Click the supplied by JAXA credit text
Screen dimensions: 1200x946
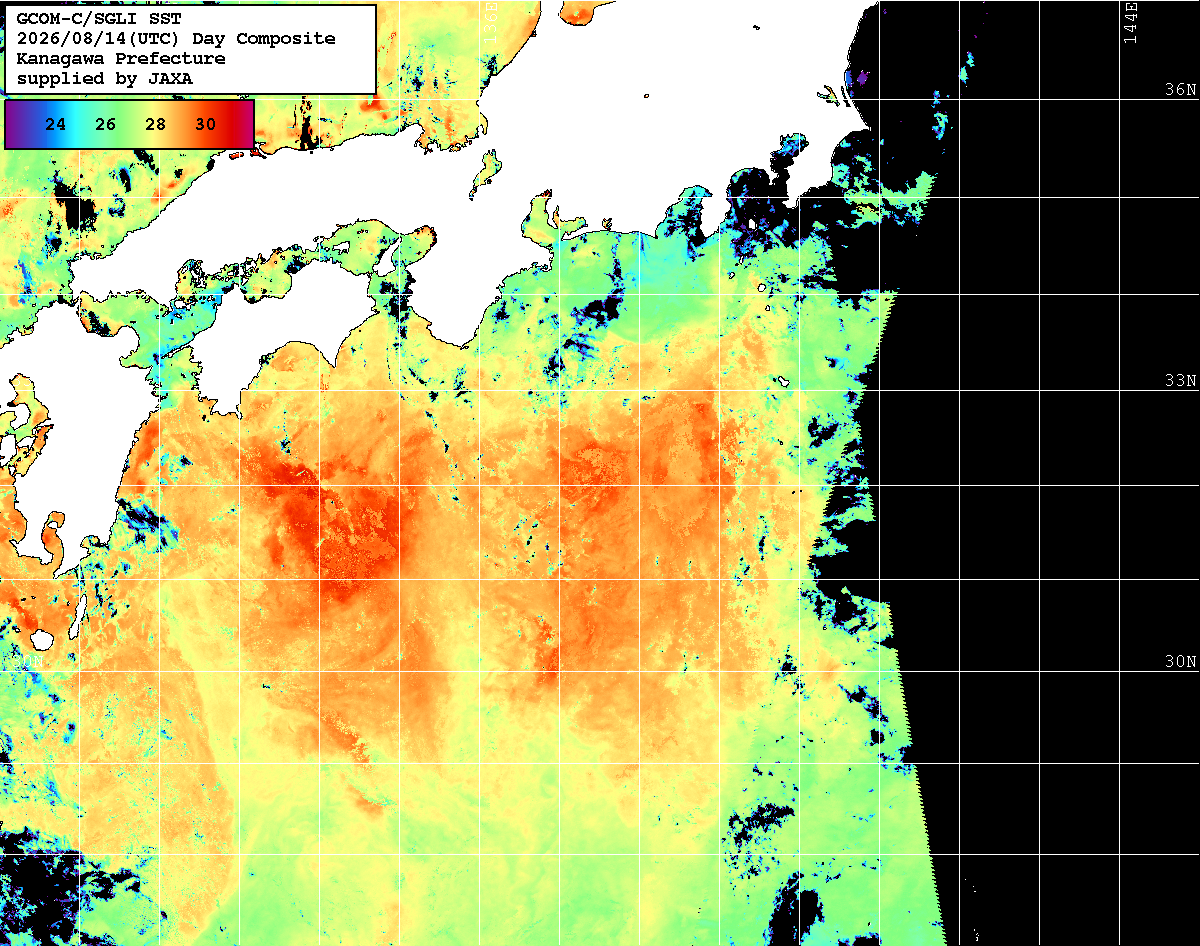pyautogui.click(x=105, y=79)
